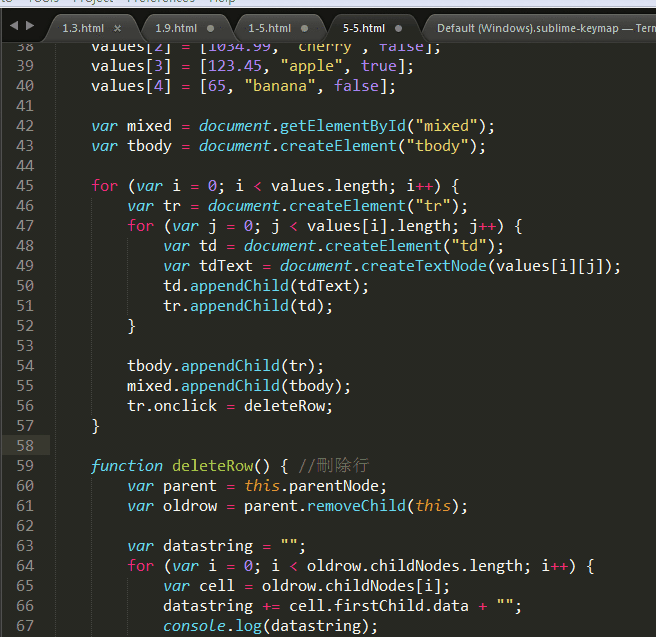Click gutter on blank line 58
Screen dimensions: 656x637
point(25,446)
